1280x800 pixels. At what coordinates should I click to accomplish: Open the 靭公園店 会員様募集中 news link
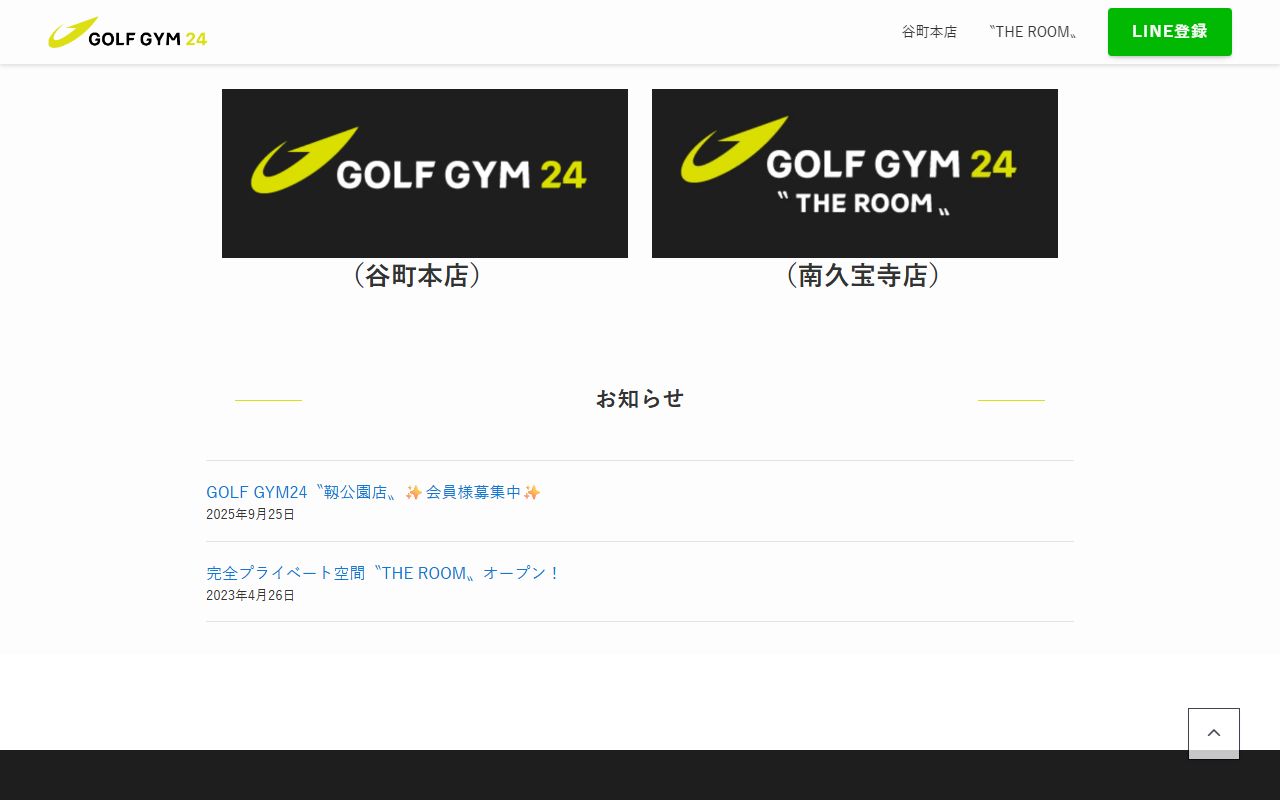tap(373, 492)
